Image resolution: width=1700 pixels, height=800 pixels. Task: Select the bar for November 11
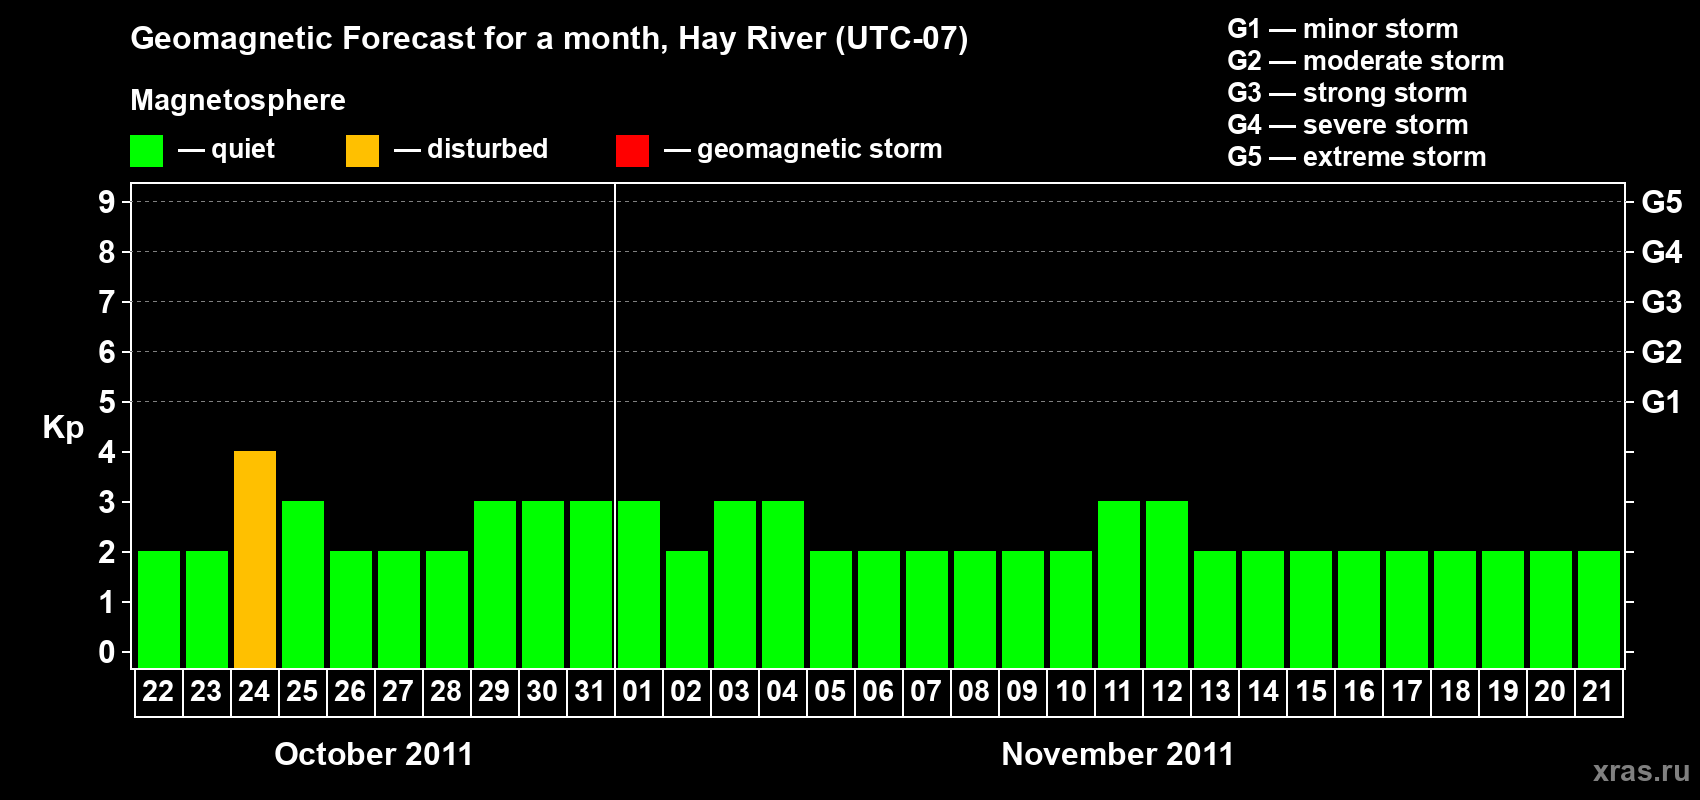[1119, 584]
